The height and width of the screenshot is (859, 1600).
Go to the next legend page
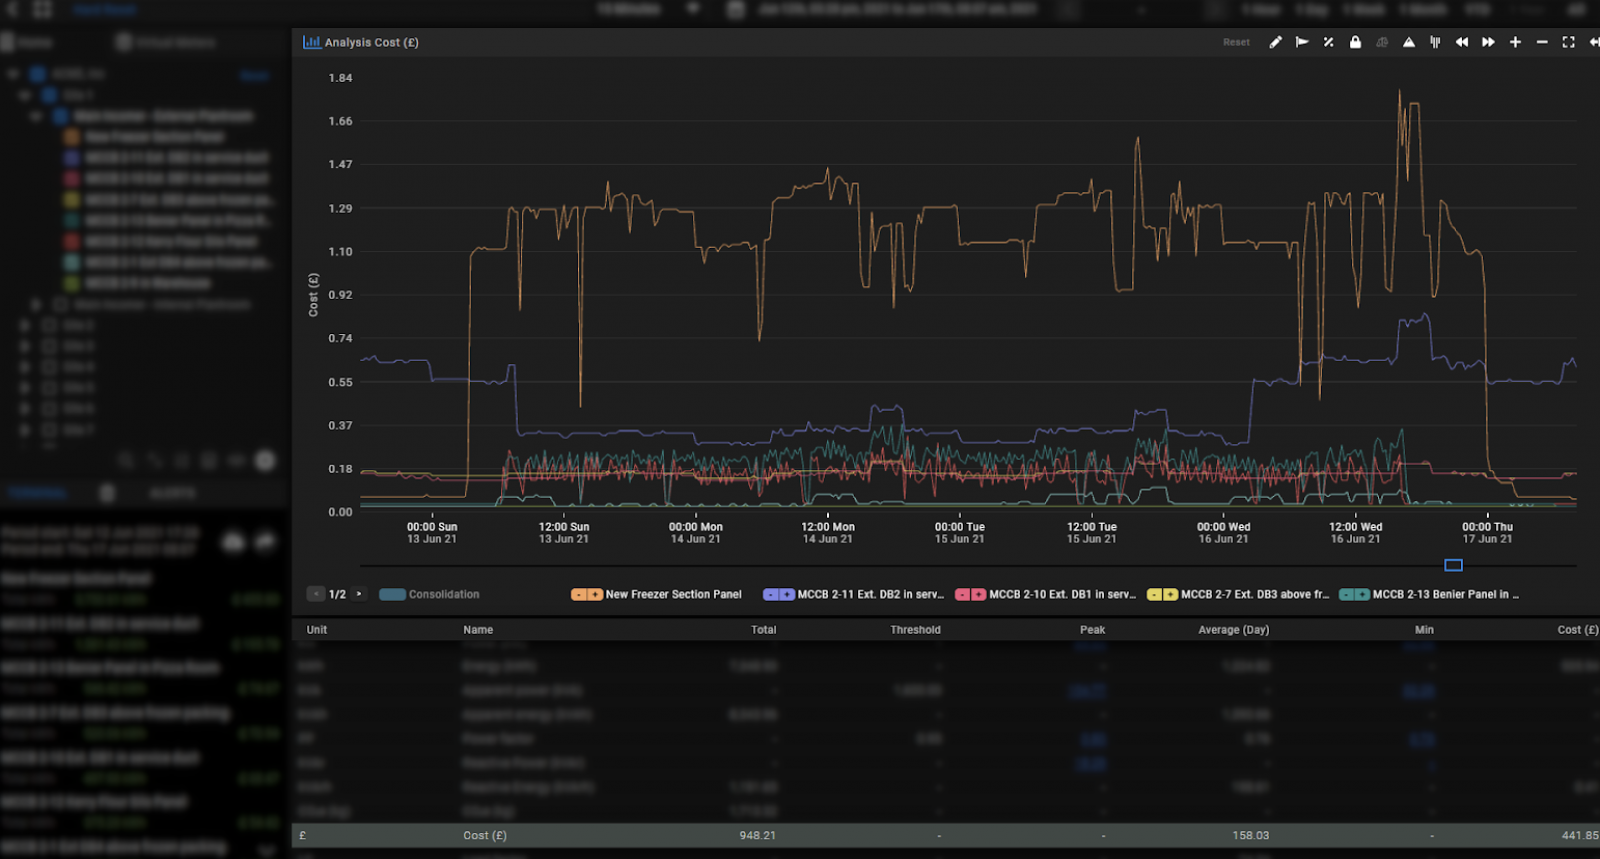pyautogui.click(x=359, y=594)
